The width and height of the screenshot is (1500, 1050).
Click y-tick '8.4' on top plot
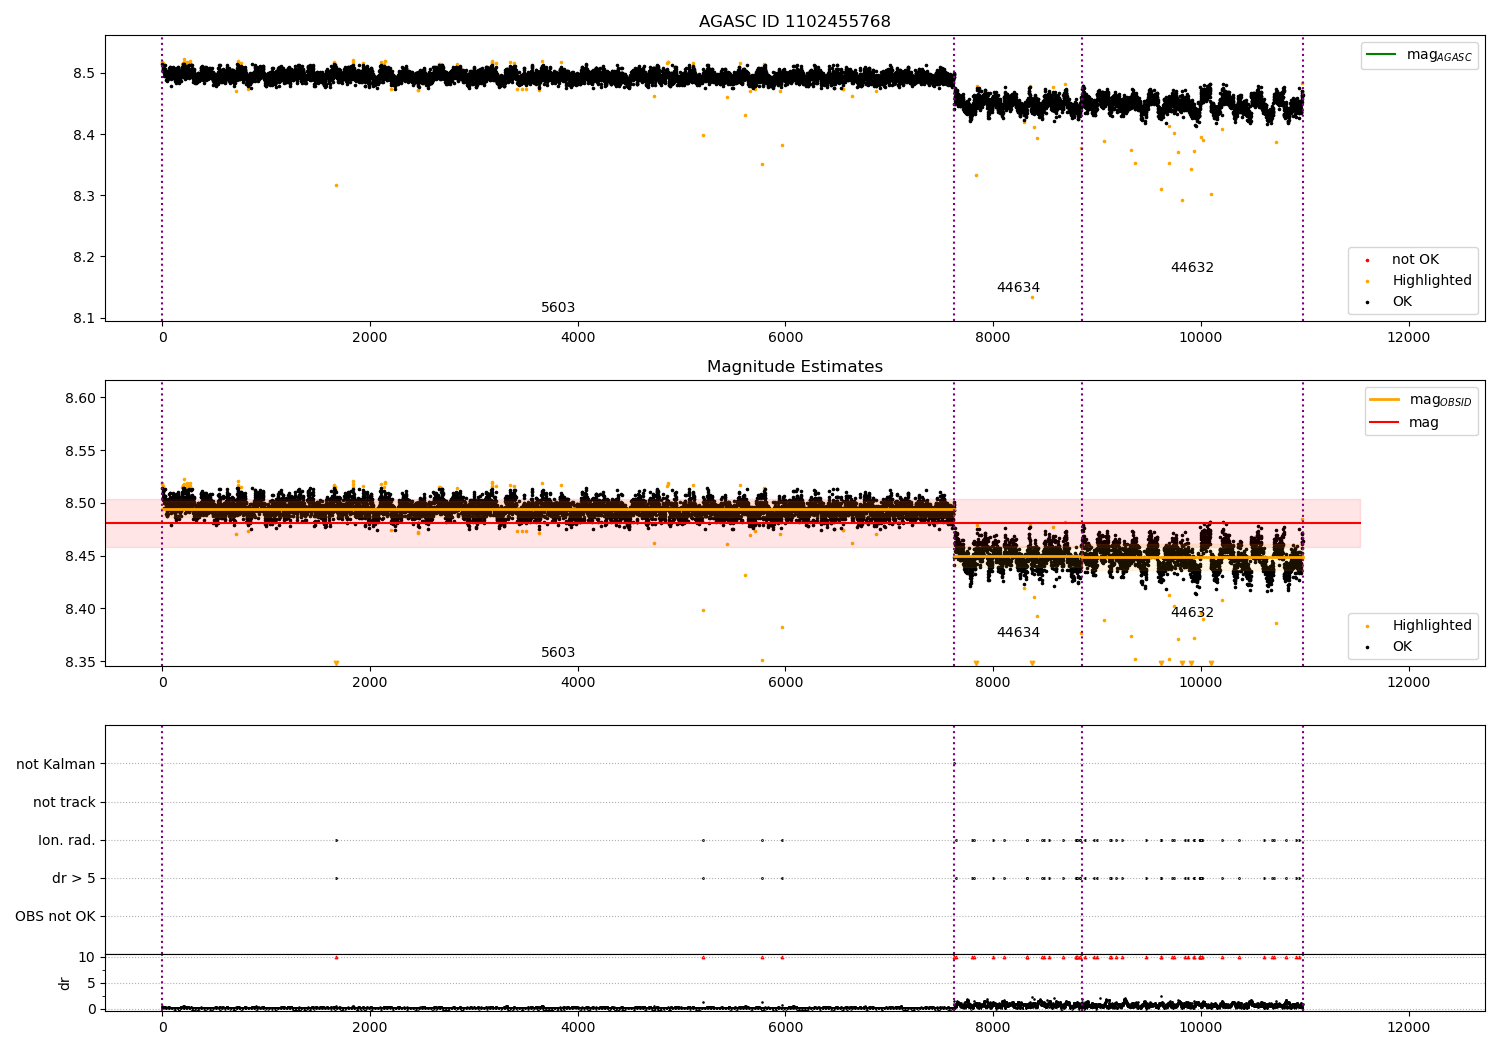pyautogui.click(x=84, y=135)
